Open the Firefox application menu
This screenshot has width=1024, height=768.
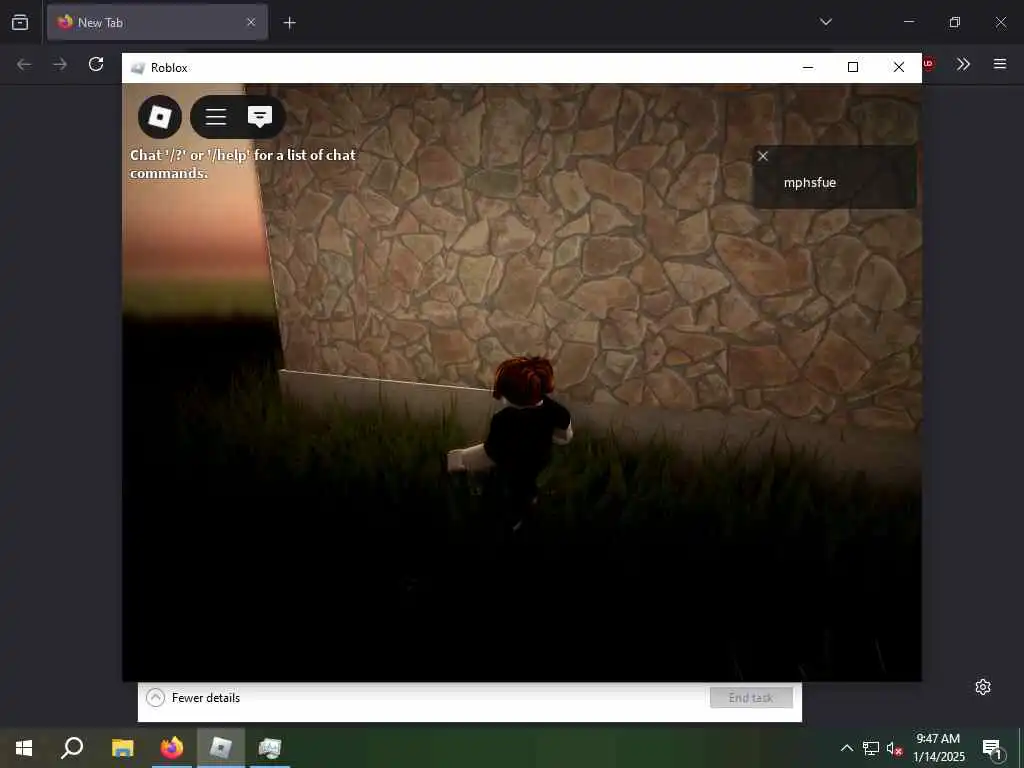pyautogui.click(x=1000, y=64)
